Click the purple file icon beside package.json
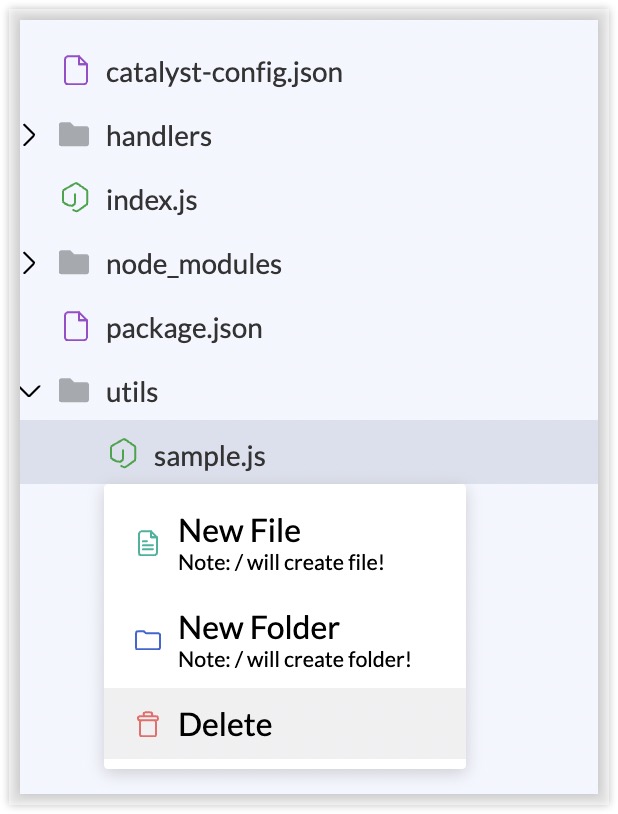 click(x=76, y=327)
